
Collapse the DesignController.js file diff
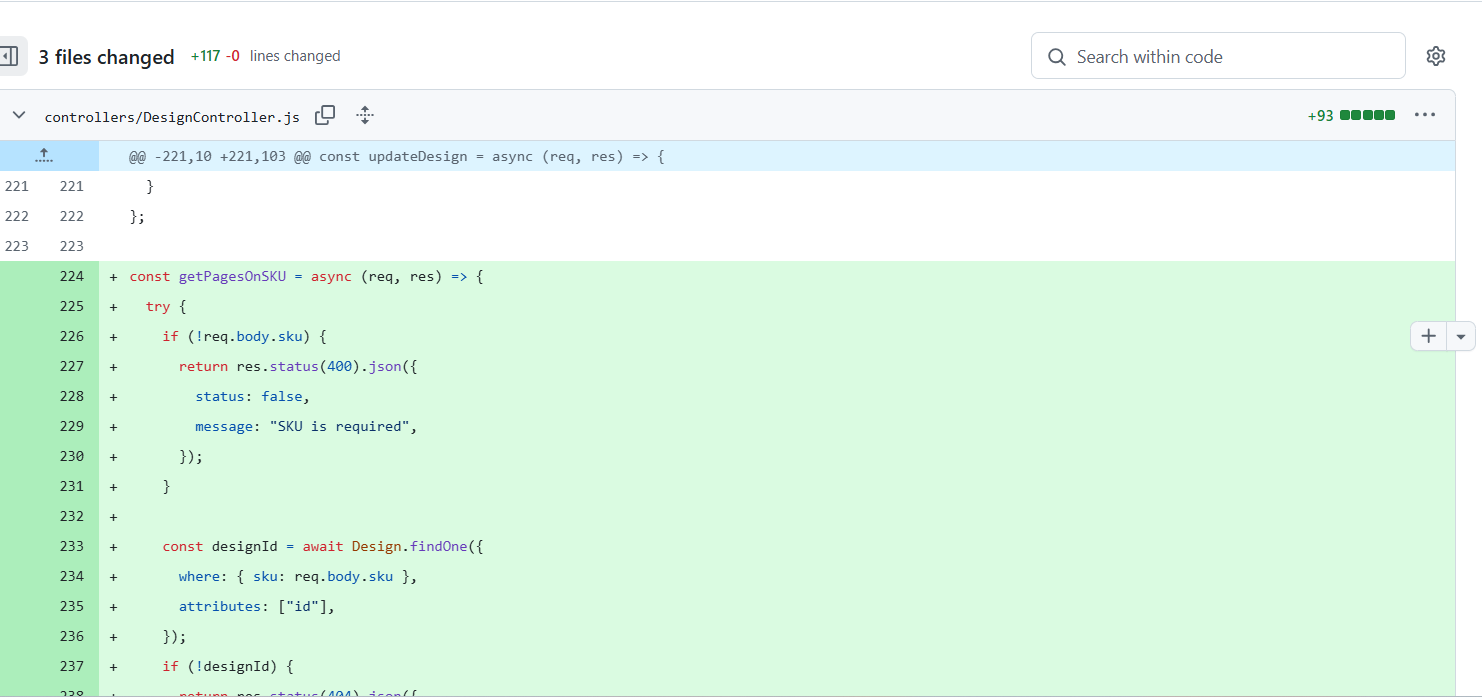[19, 116]
